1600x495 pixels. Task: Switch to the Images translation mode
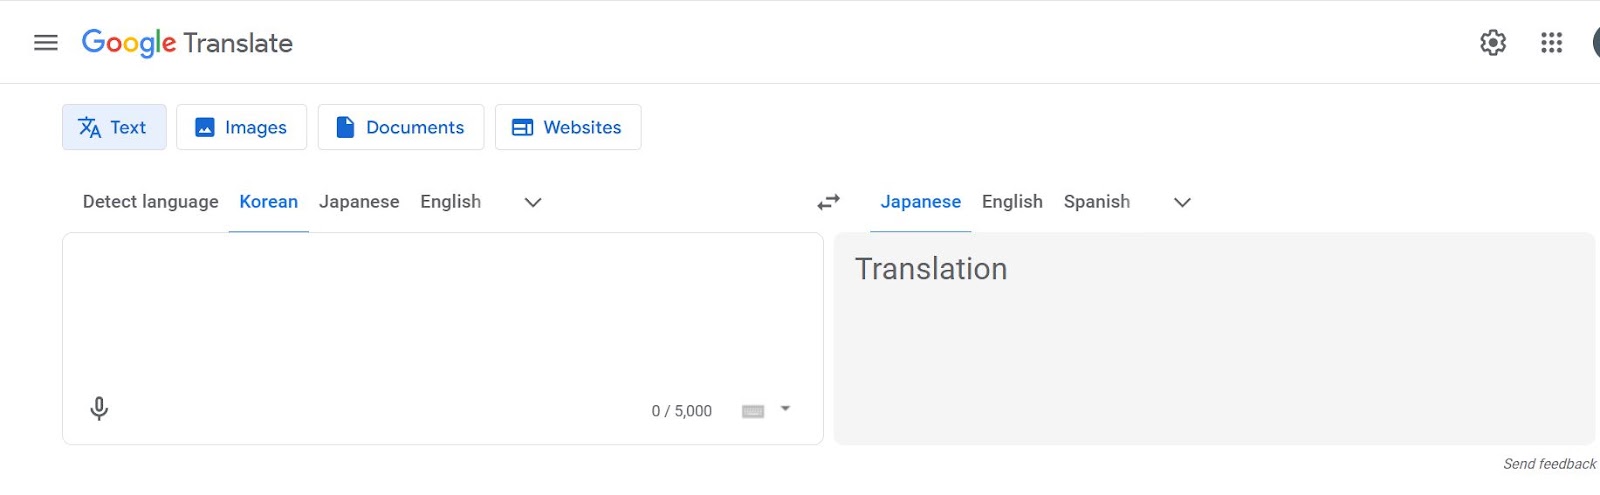241,128
